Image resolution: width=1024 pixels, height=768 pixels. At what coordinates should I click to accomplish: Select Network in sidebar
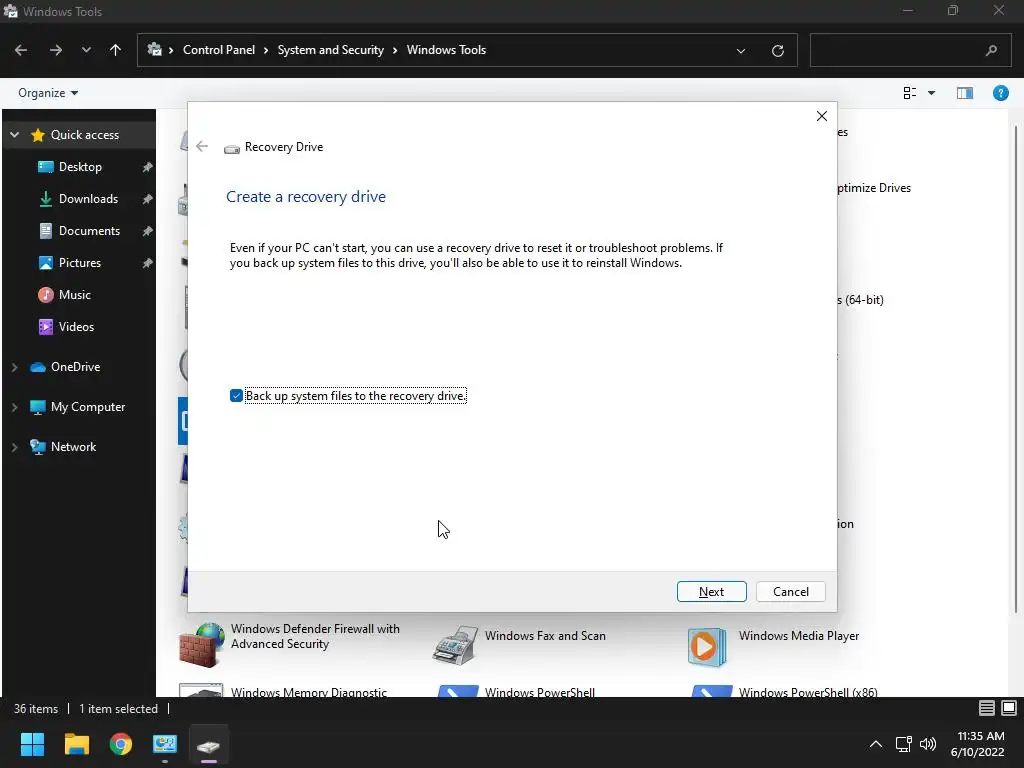[x=73, y=447]
